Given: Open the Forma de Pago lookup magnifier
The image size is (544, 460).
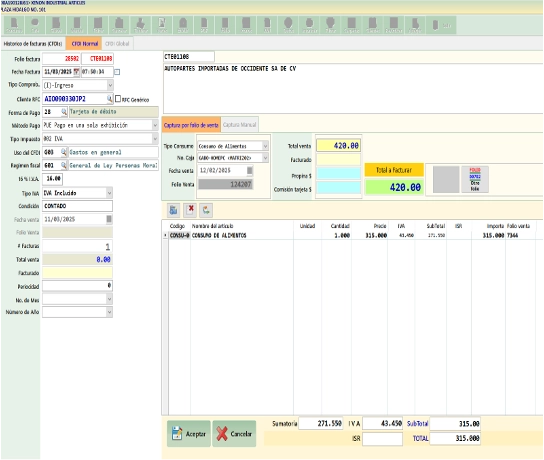Looking at the screenshot, I should tap(64, 112).
